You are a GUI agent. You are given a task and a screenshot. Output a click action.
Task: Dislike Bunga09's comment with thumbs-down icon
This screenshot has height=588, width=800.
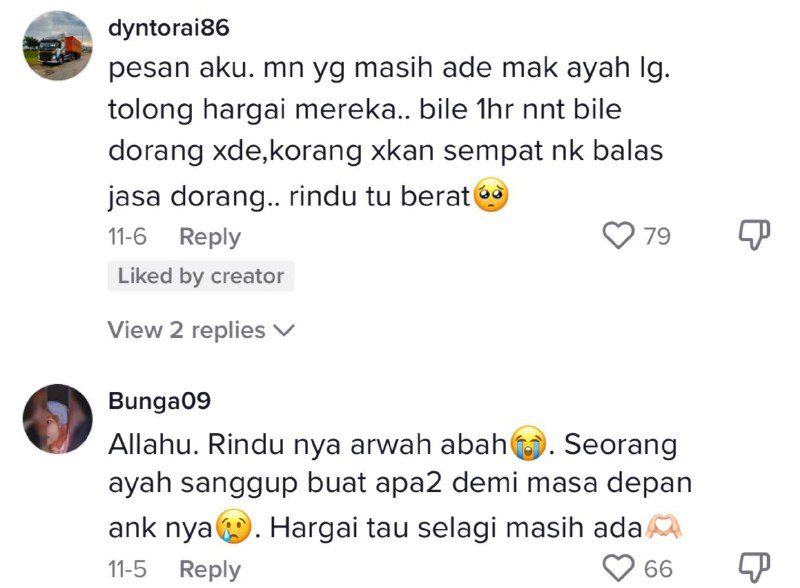tap(755, 567)
